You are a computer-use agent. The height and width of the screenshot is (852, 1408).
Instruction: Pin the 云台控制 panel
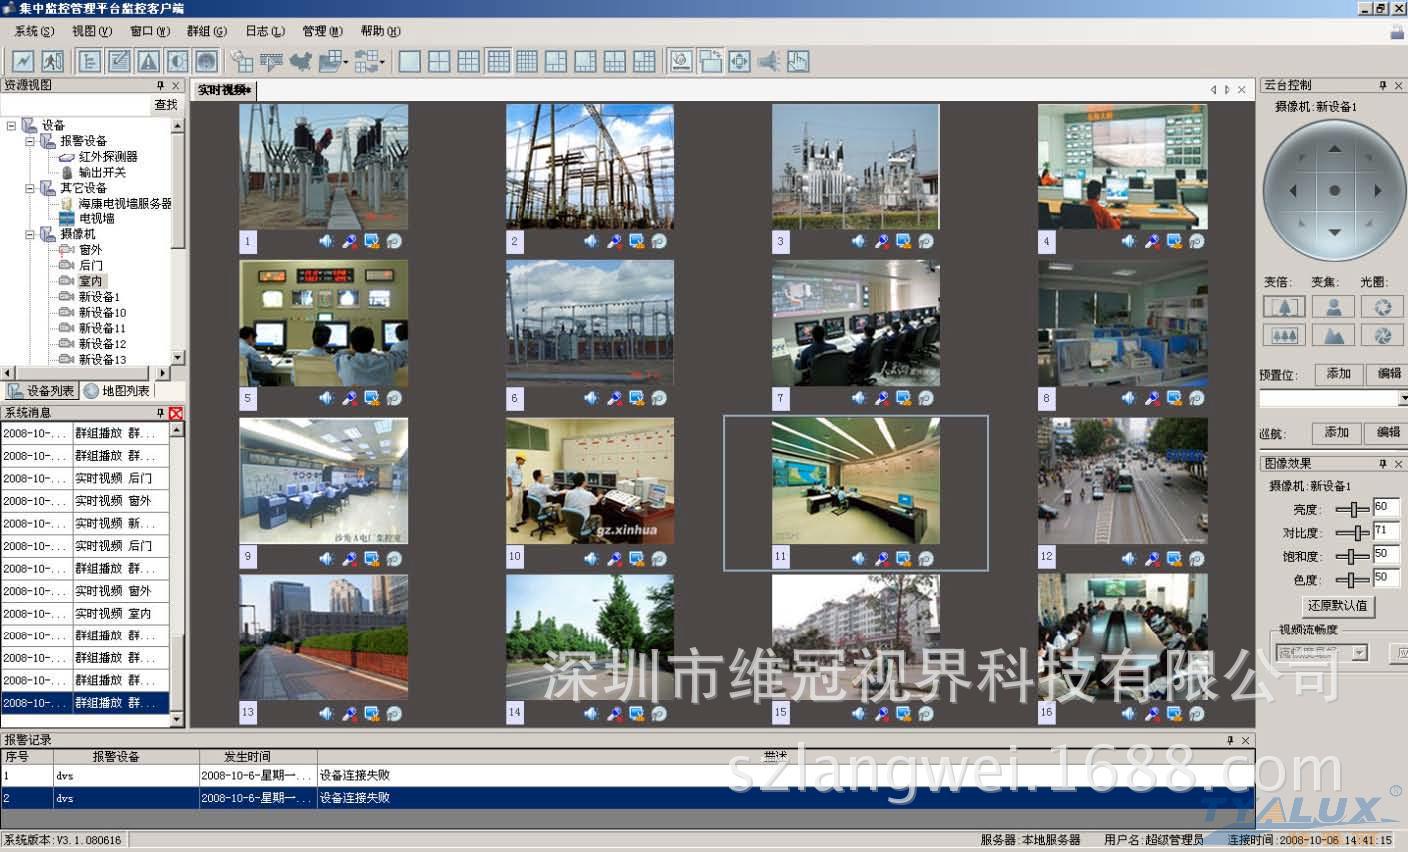(x=1383, y=86)
